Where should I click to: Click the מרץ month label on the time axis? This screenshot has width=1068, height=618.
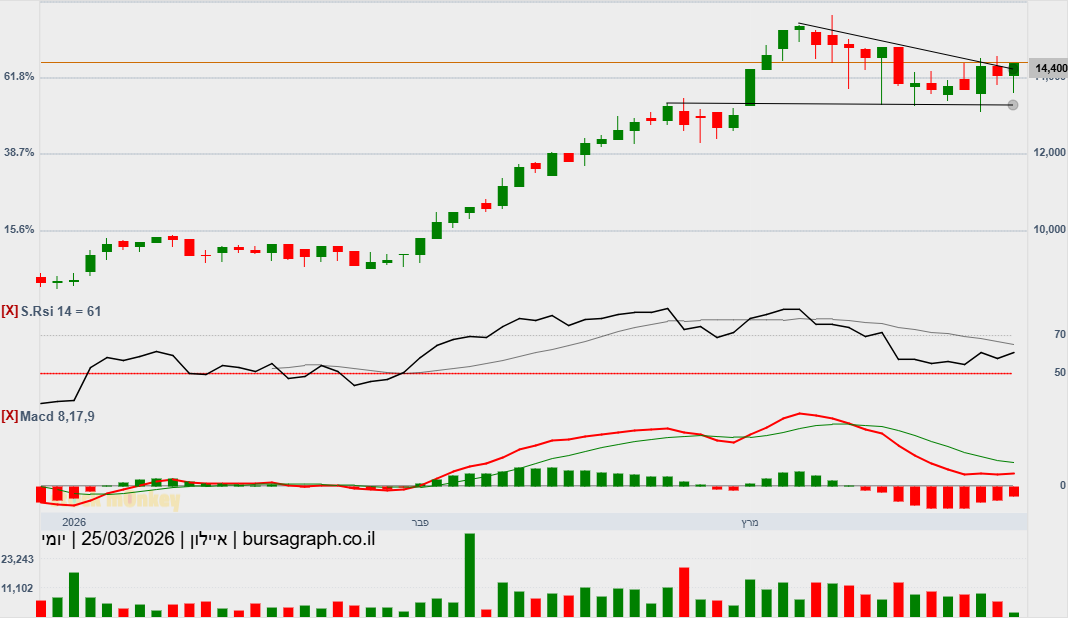click(x=750, y=523)
